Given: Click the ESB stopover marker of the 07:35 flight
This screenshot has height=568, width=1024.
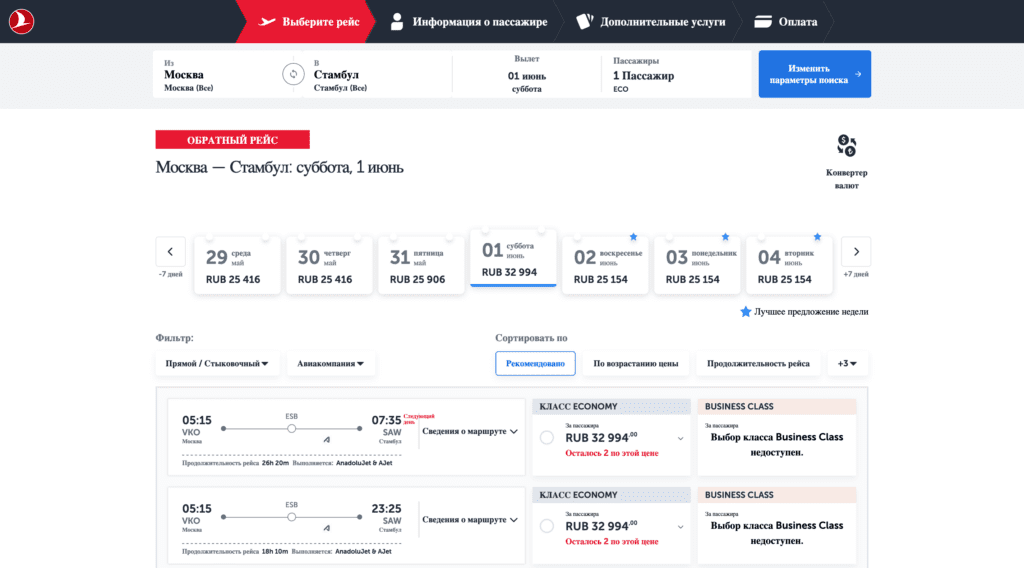Looking at the screenshot, I should click(x=291, y=428).
